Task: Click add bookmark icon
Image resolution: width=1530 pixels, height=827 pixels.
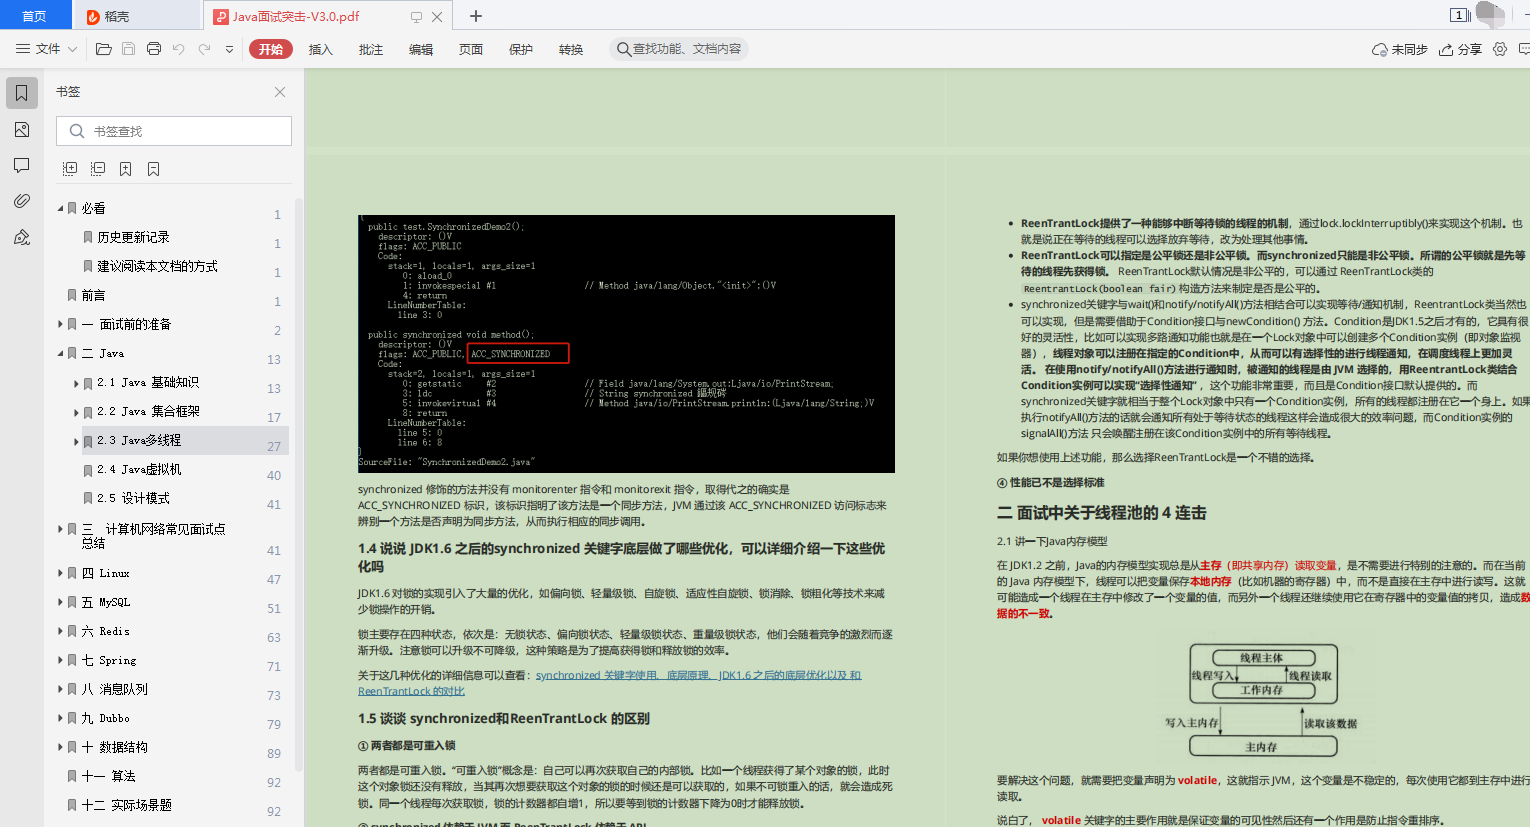Action: tap(126, 169)
